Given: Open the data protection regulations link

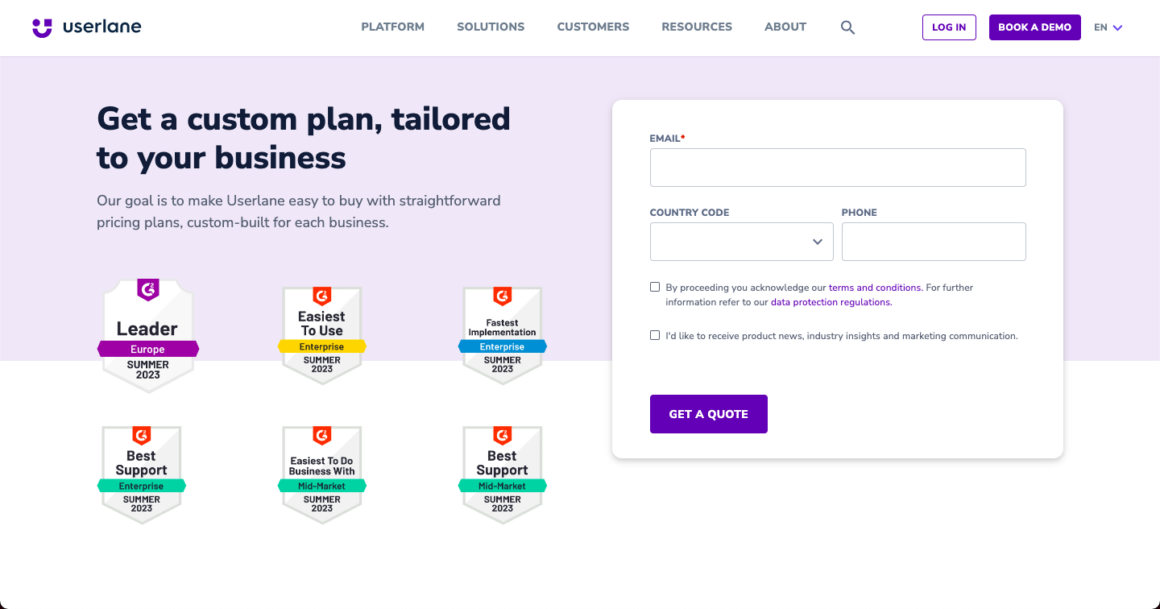Looking at the screenshot, I should point(830,301).
